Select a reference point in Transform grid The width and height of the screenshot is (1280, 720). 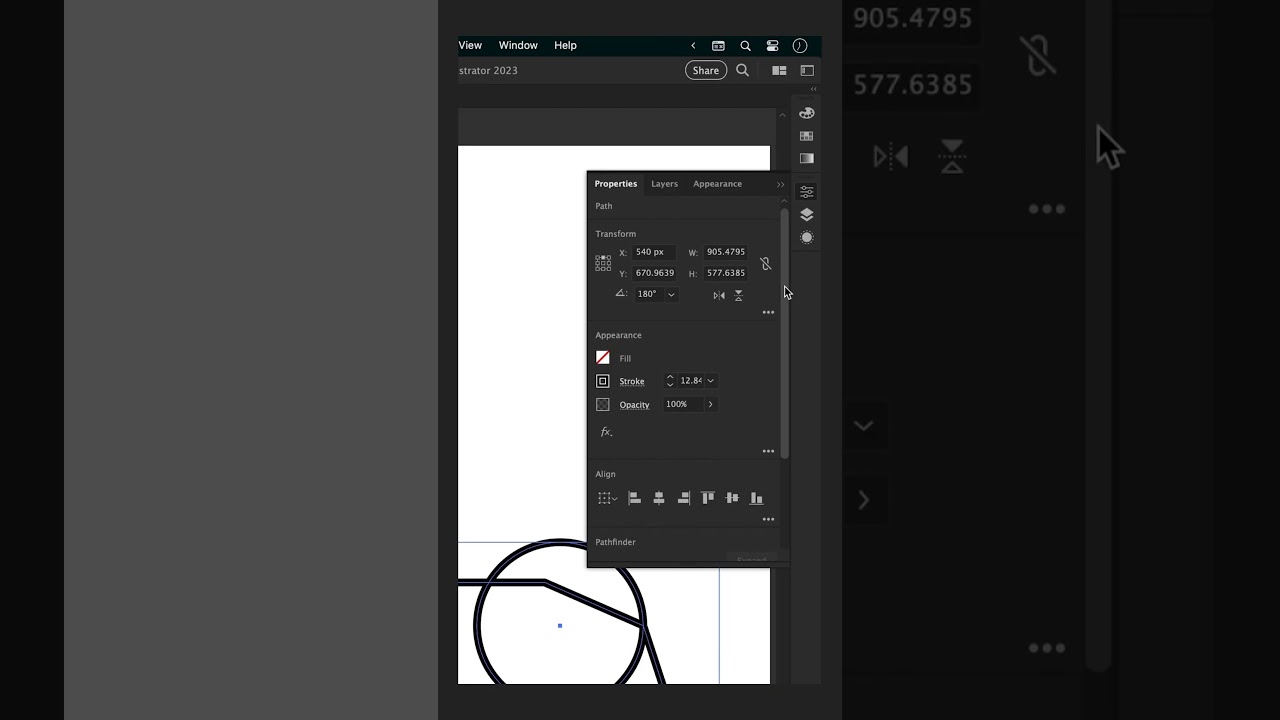pyautogui.click(x=603, y=263)
